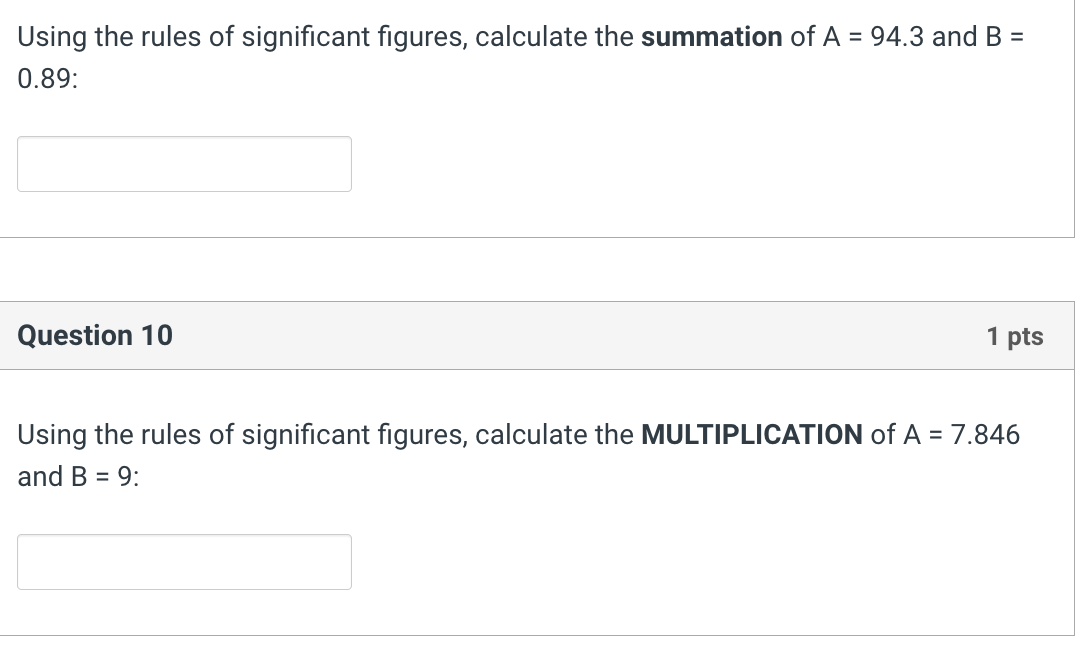Click the Question 10 title text

click(x=95, y=336)
